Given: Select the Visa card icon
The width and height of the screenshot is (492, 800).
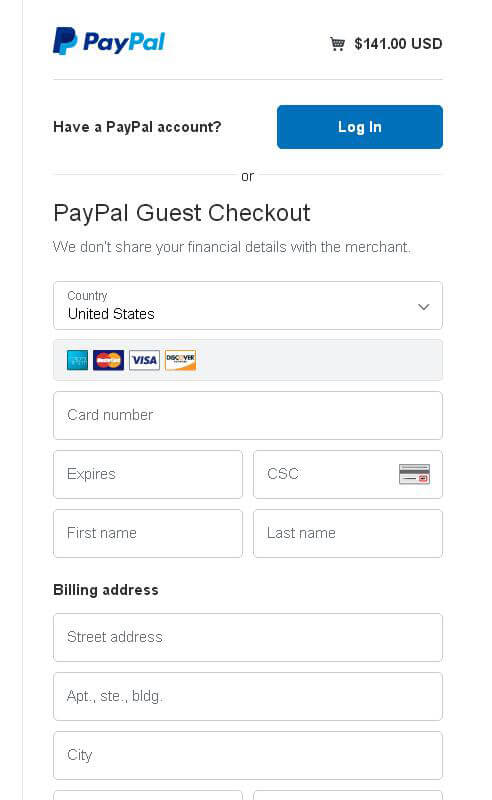Looking at the screenshot, I should 144,360.
